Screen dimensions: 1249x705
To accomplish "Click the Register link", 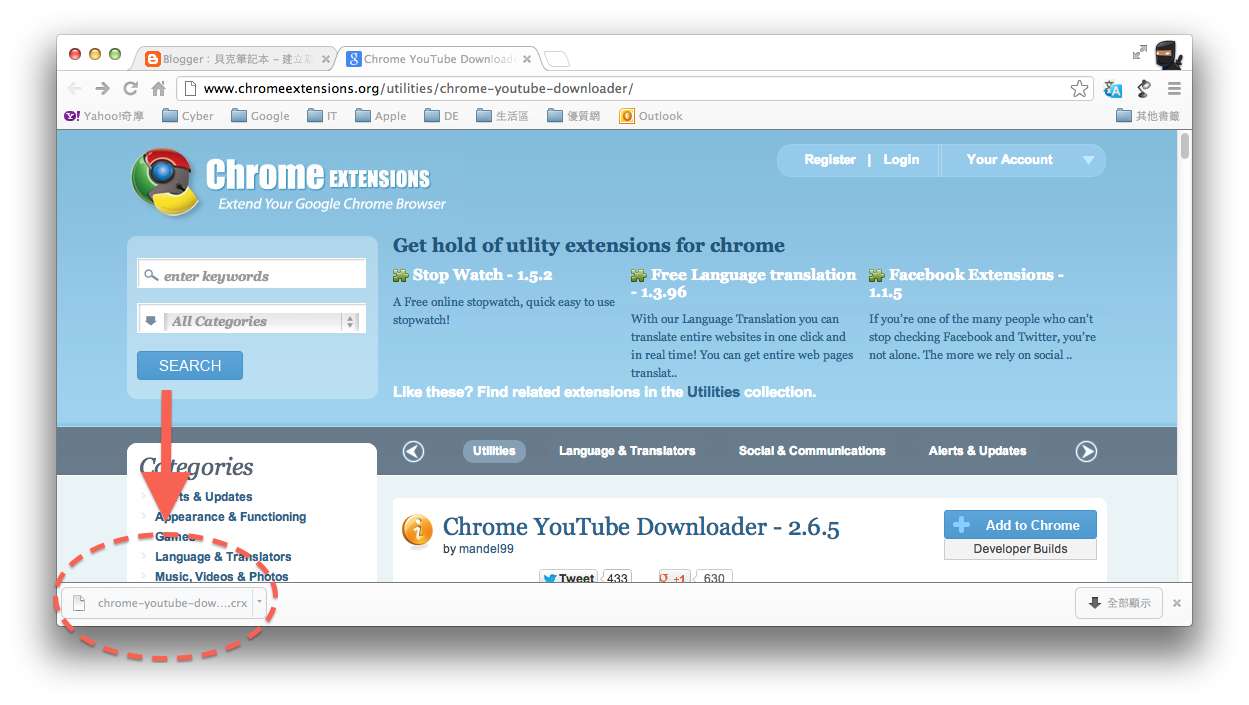I will point(830,160).
